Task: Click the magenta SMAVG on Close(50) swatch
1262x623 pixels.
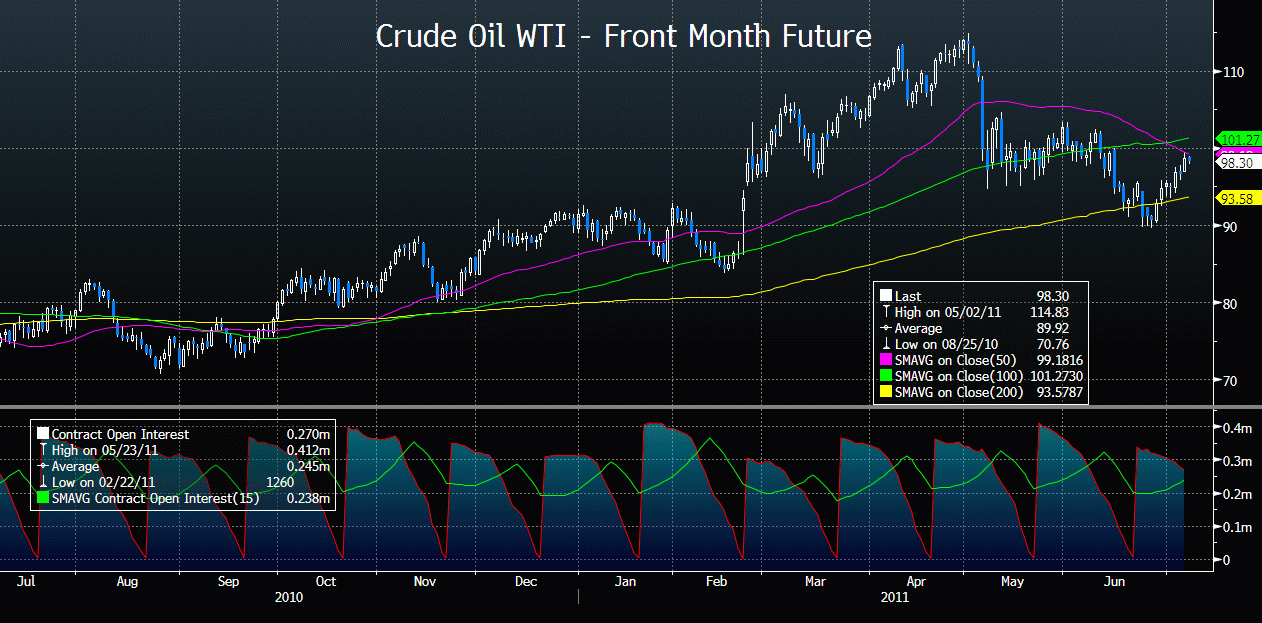Action: pos(884,360)
